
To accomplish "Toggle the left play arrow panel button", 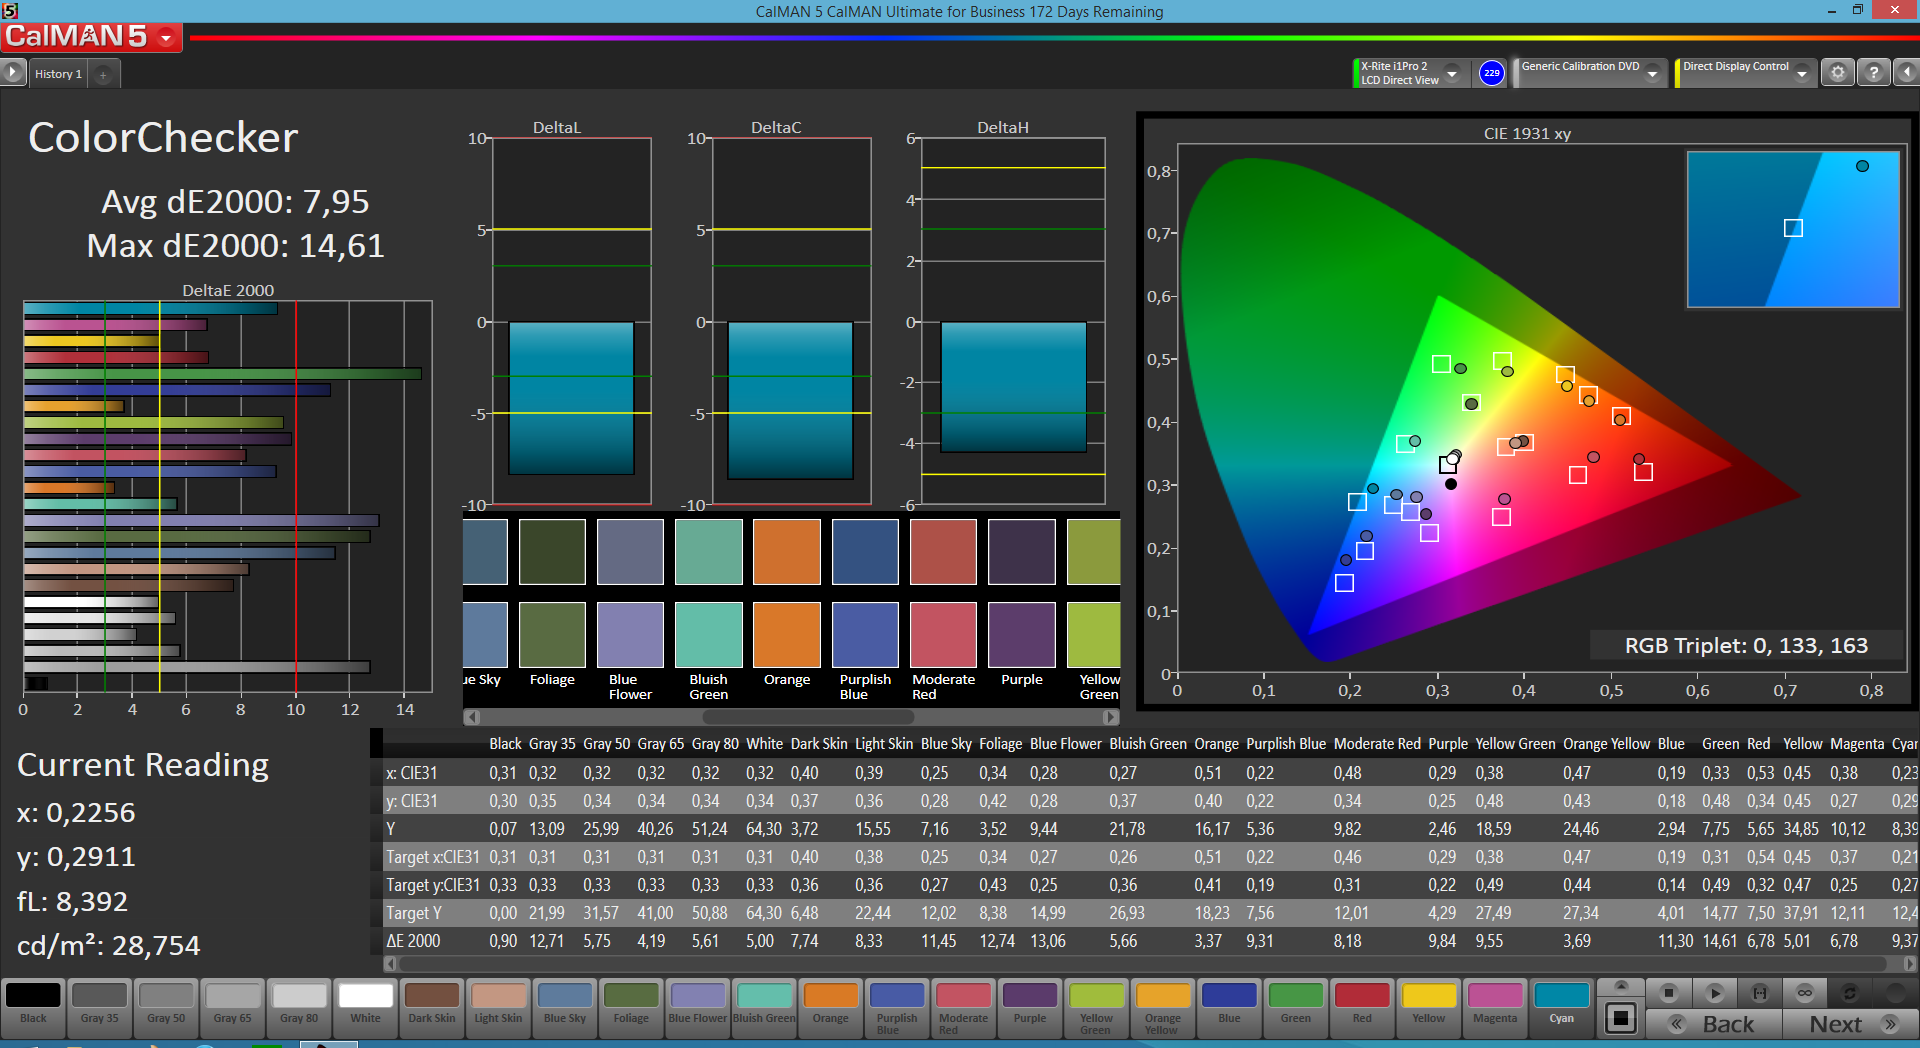I will (x=12, y=73).
